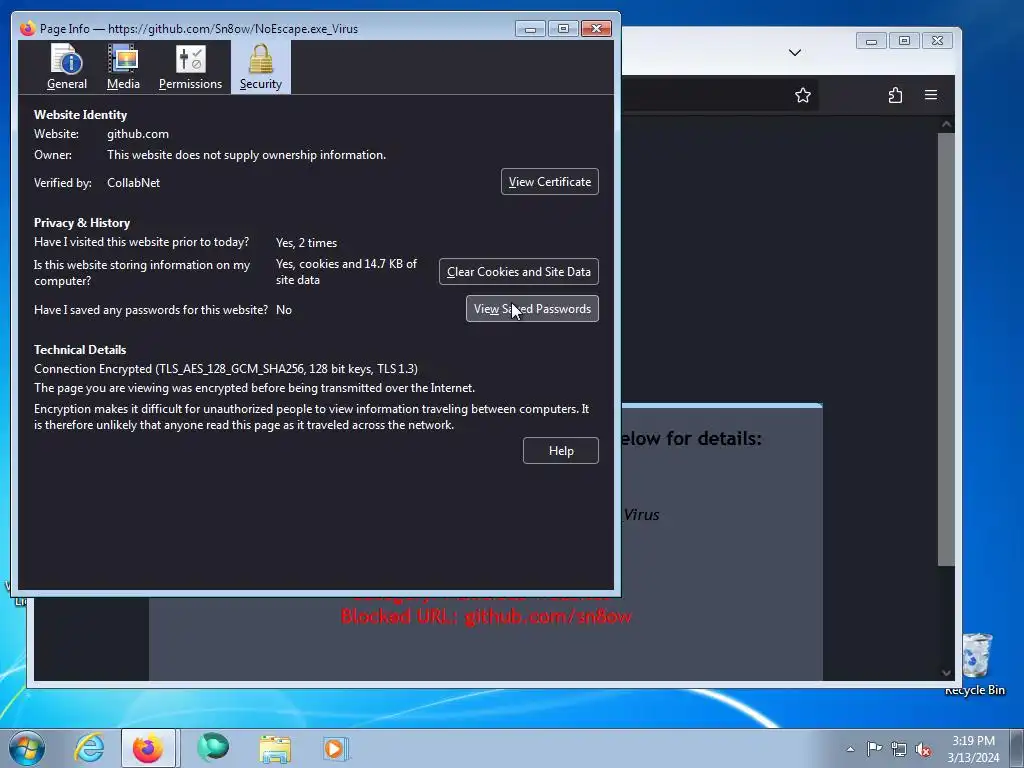Open the Action Center flag icon

(x=874, y=749)
